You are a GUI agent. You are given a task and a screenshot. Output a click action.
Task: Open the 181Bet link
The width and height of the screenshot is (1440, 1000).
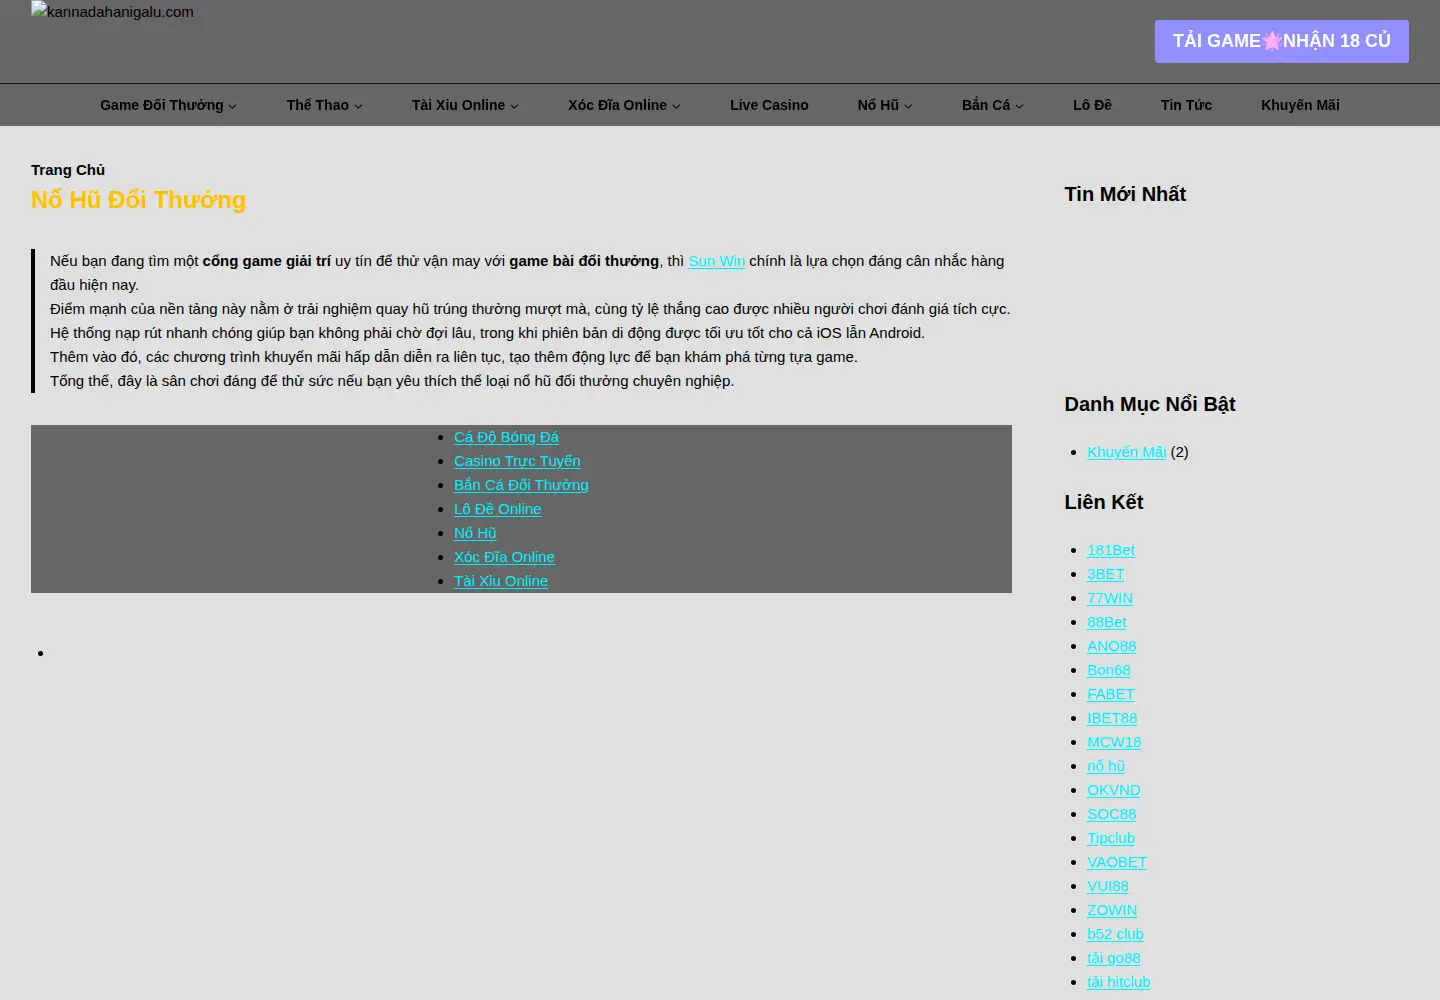tap(1111, 550)
